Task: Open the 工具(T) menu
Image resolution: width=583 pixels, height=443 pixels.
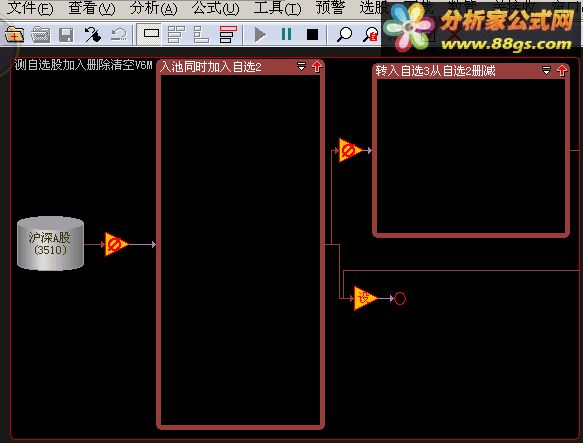Action: pyautogui.click(x=277, y=8)
